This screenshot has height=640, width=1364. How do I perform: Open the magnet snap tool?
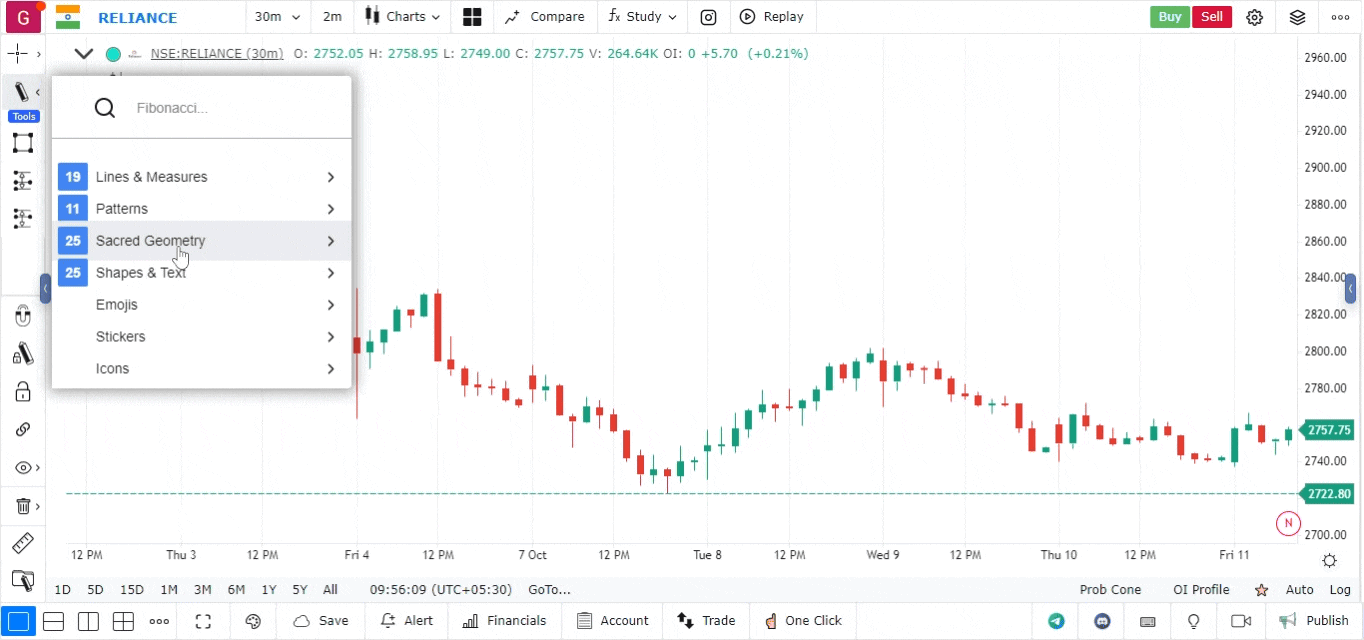click(22, 317)
